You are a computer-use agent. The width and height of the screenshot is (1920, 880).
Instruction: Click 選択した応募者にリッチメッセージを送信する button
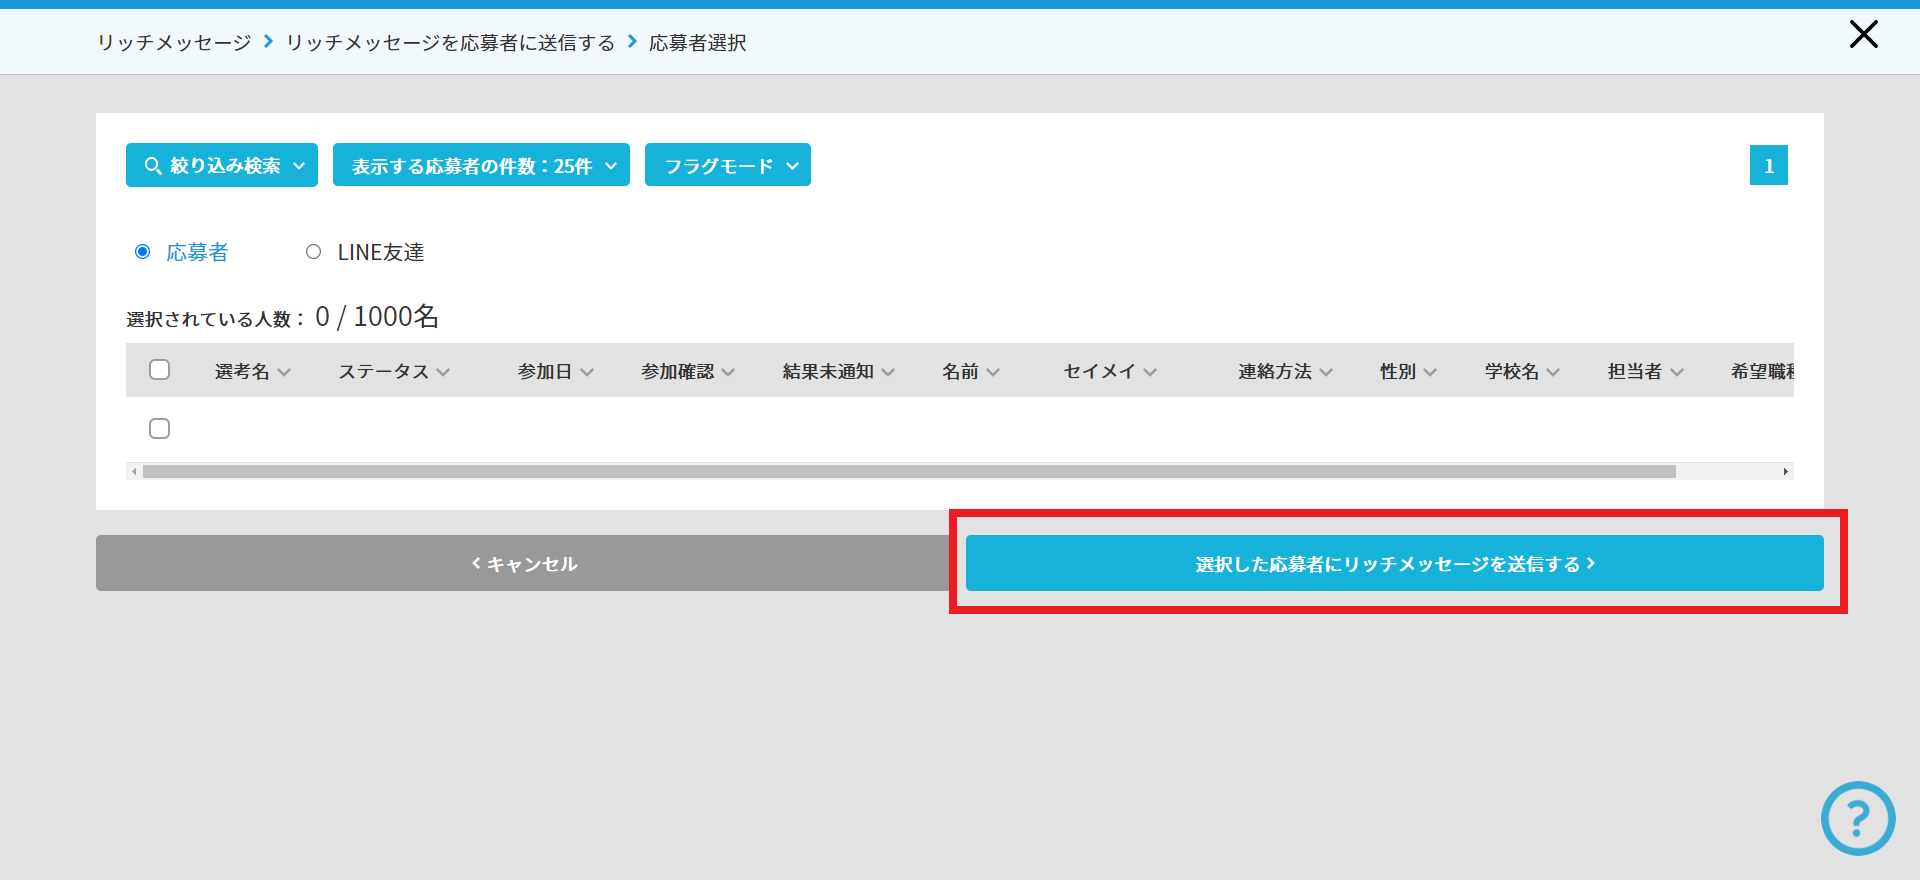click(1394, 563)
